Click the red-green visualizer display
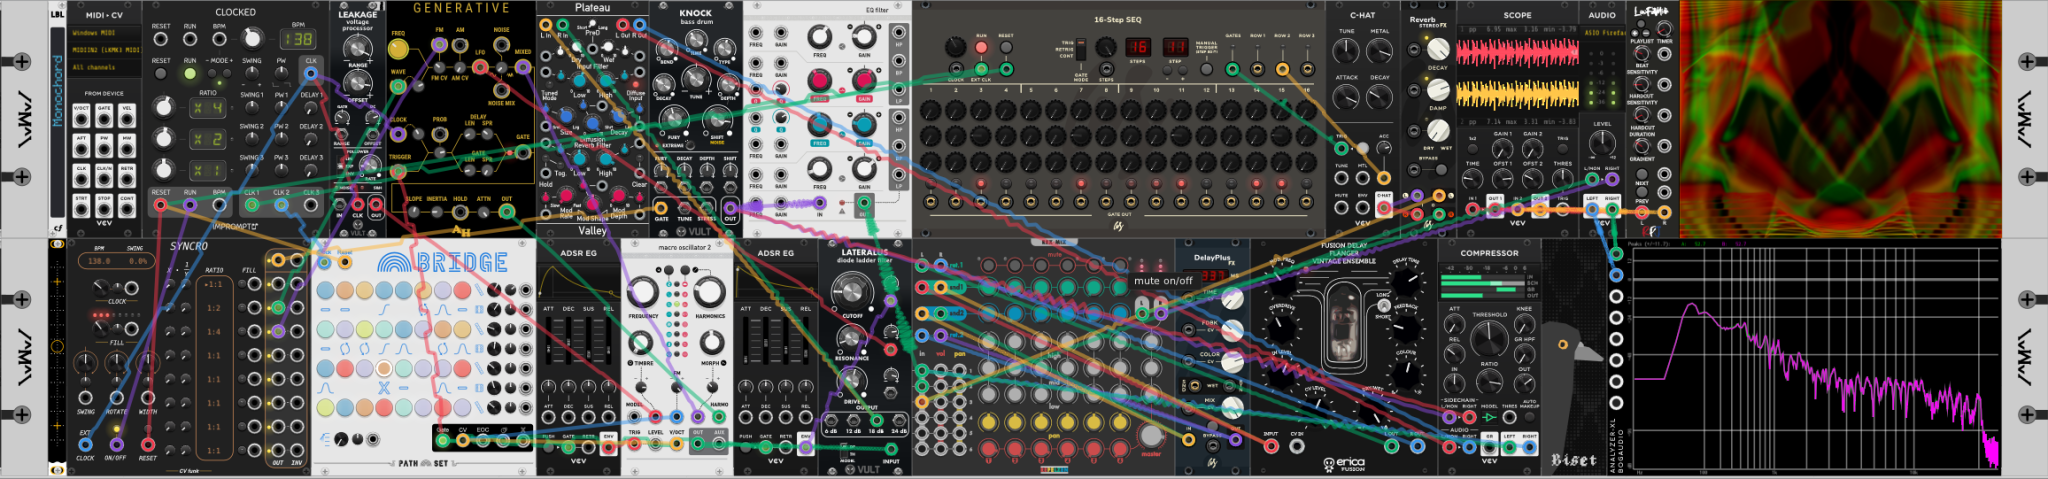Image resolution: width=2048 pixels, height=479 pixels. [1840, 119]
